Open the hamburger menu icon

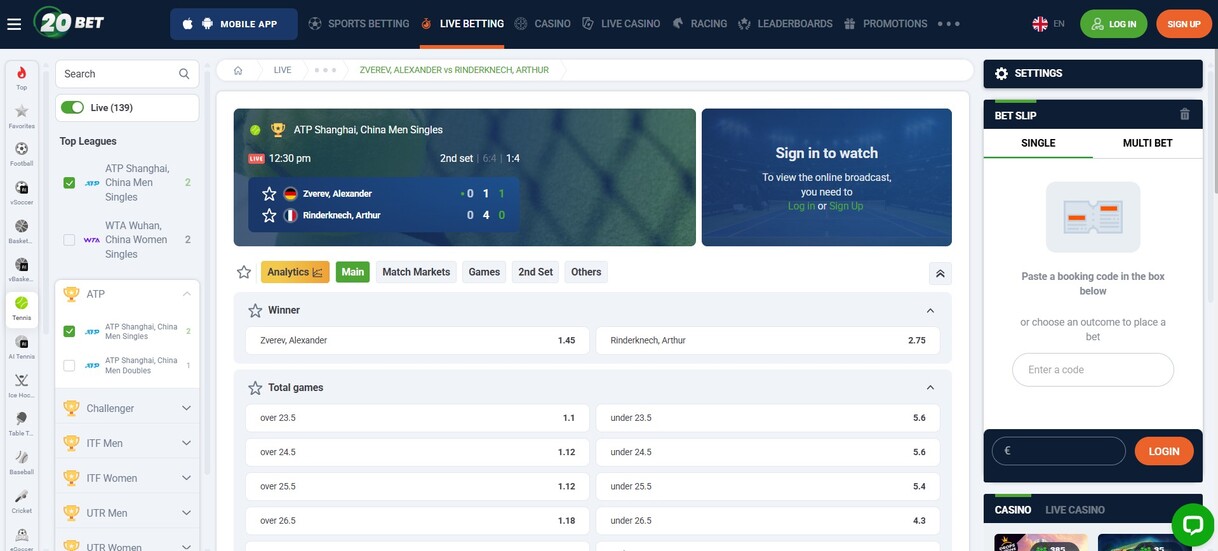[x=14, y=24]
